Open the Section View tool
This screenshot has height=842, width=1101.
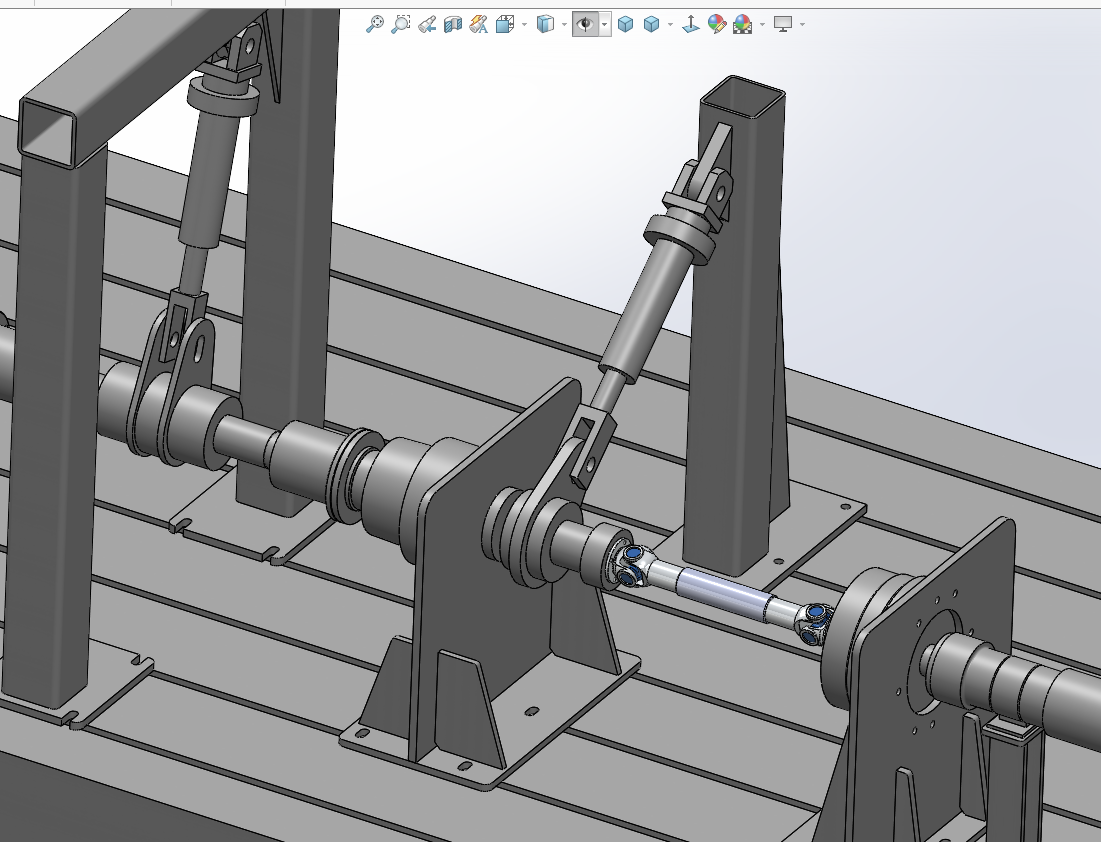pos(453,25)
